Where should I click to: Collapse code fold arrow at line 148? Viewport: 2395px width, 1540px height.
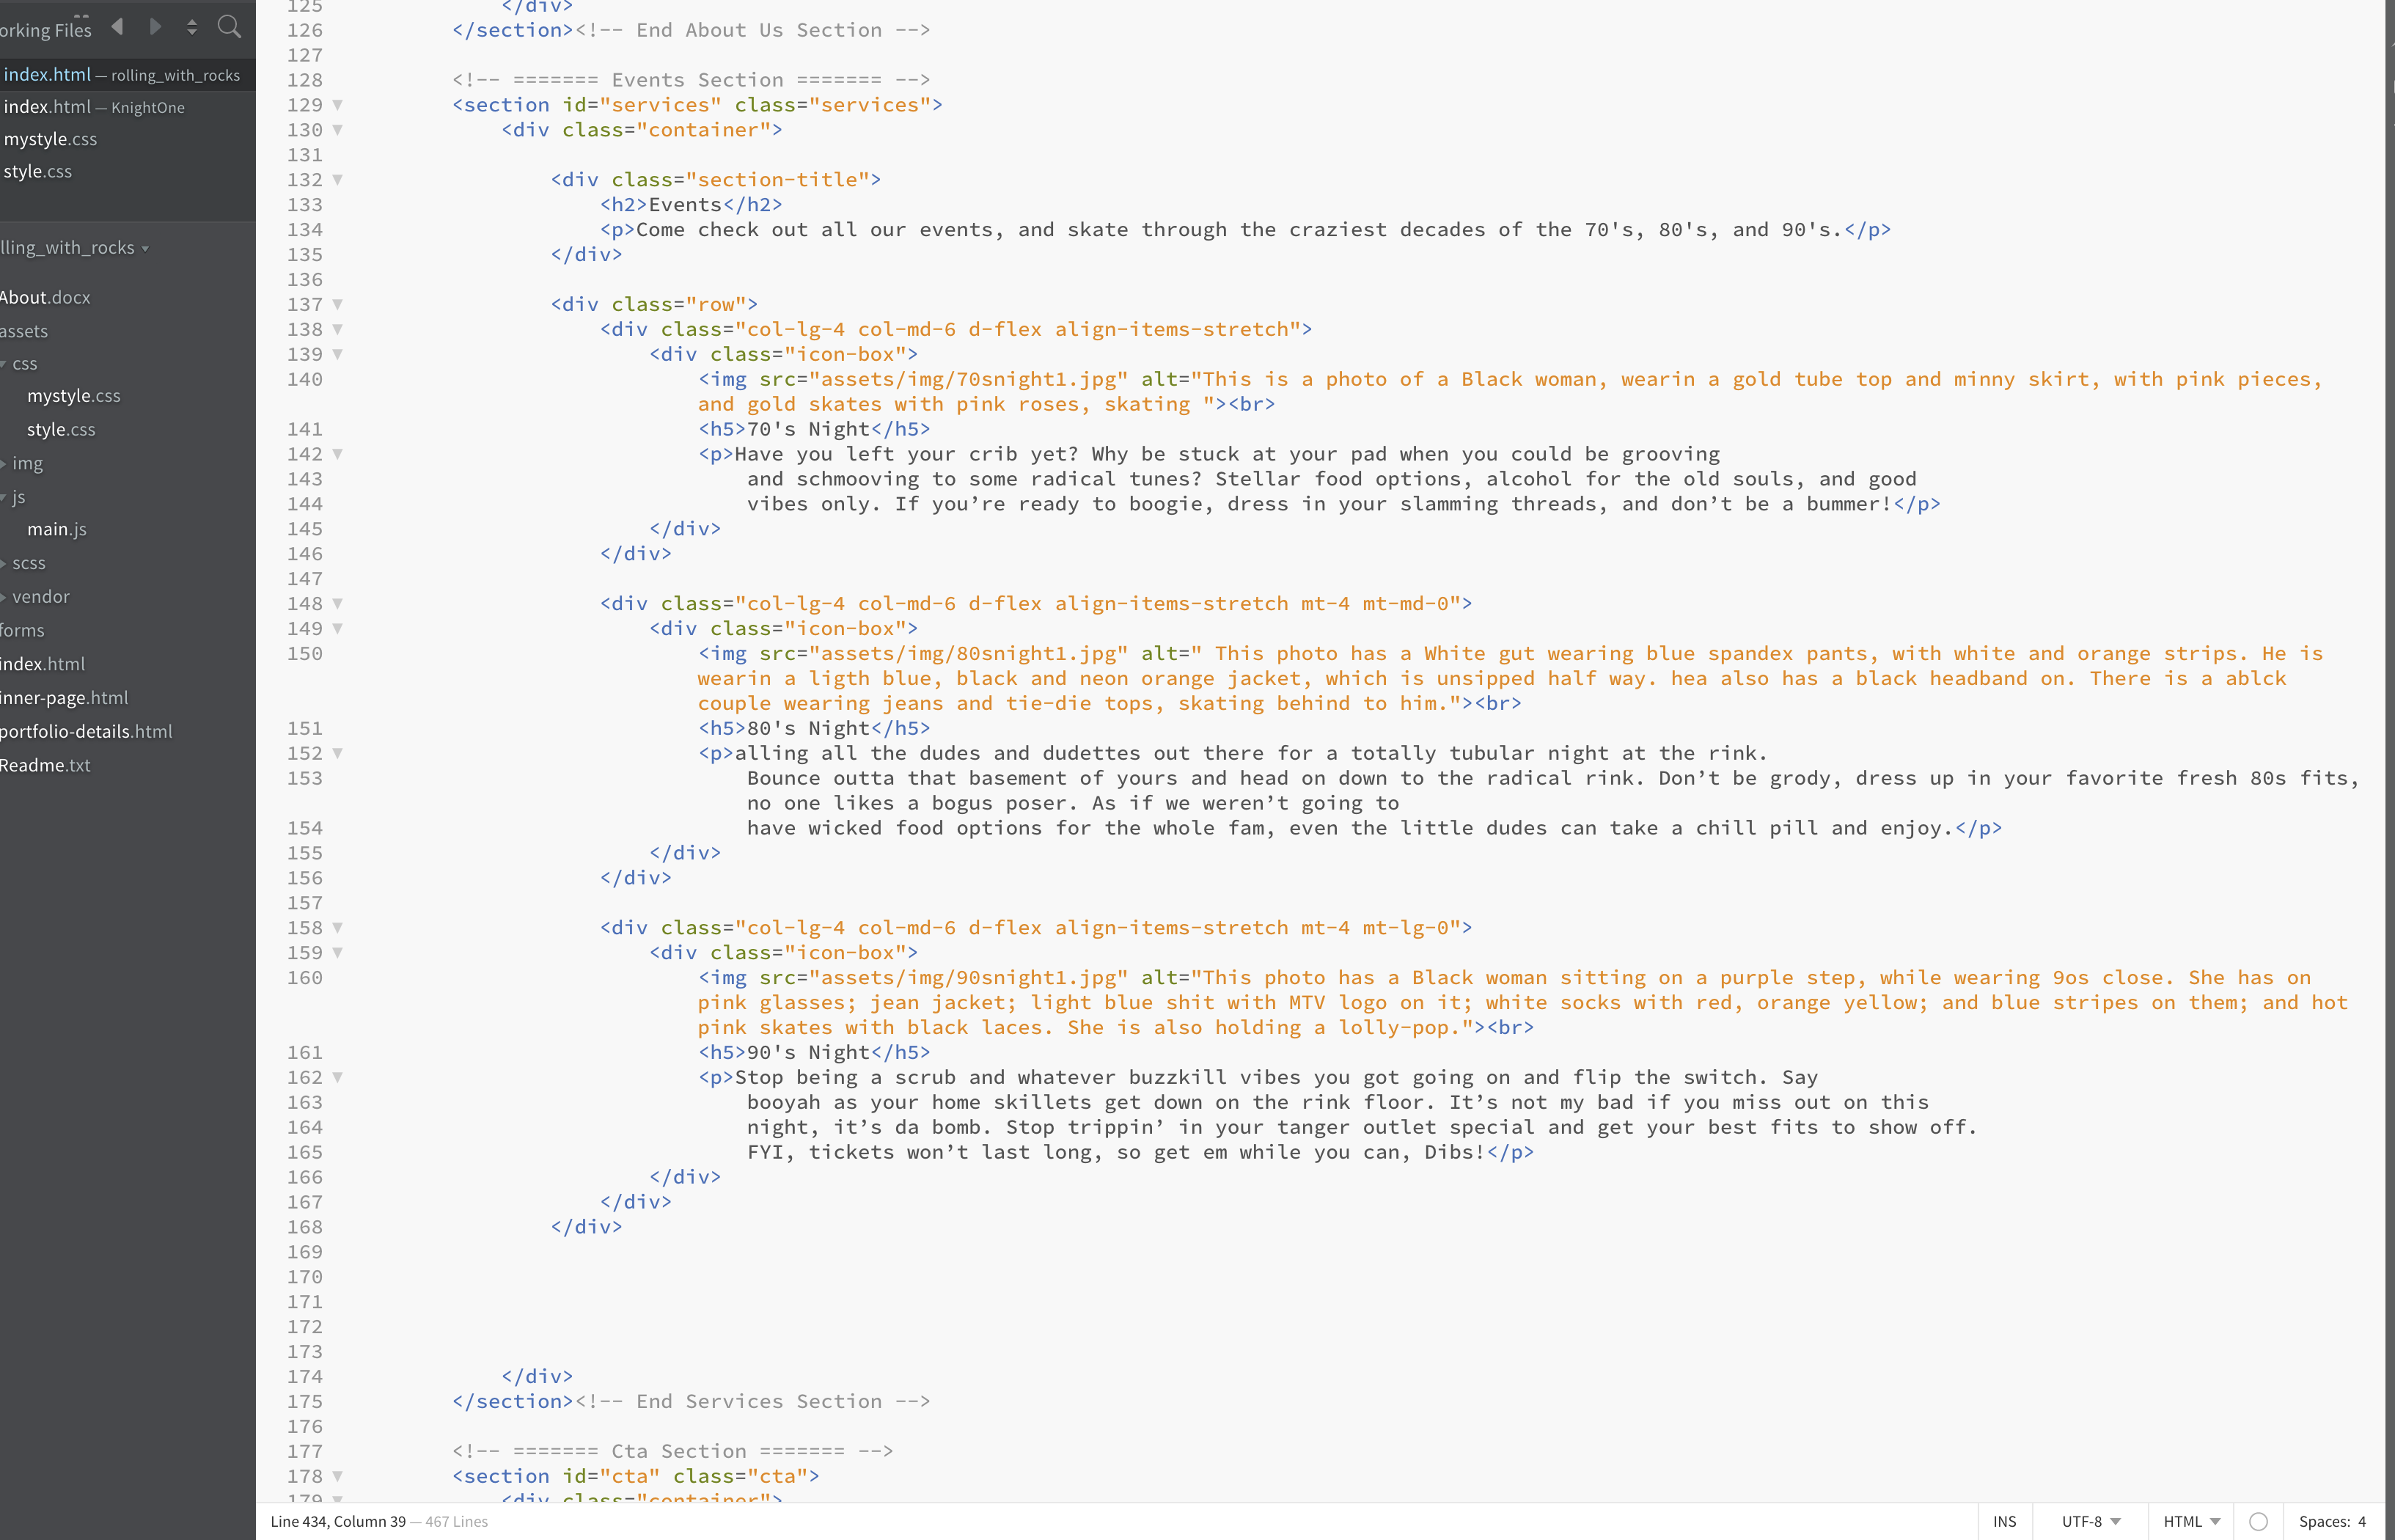[338, 604]
